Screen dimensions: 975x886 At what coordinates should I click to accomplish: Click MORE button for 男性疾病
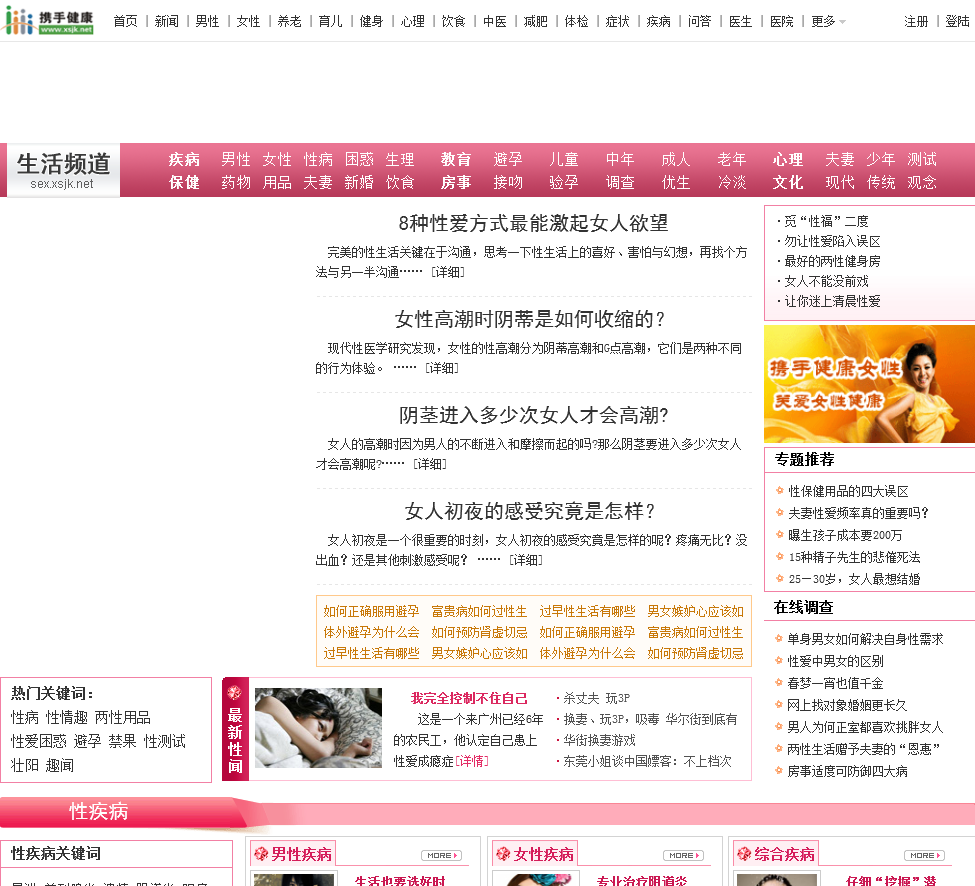pyautogui.click(x=441, y=856)
